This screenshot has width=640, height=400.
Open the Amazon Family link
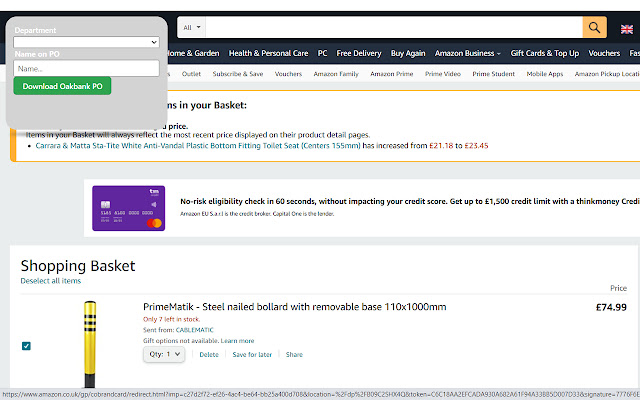click(336, 74)
